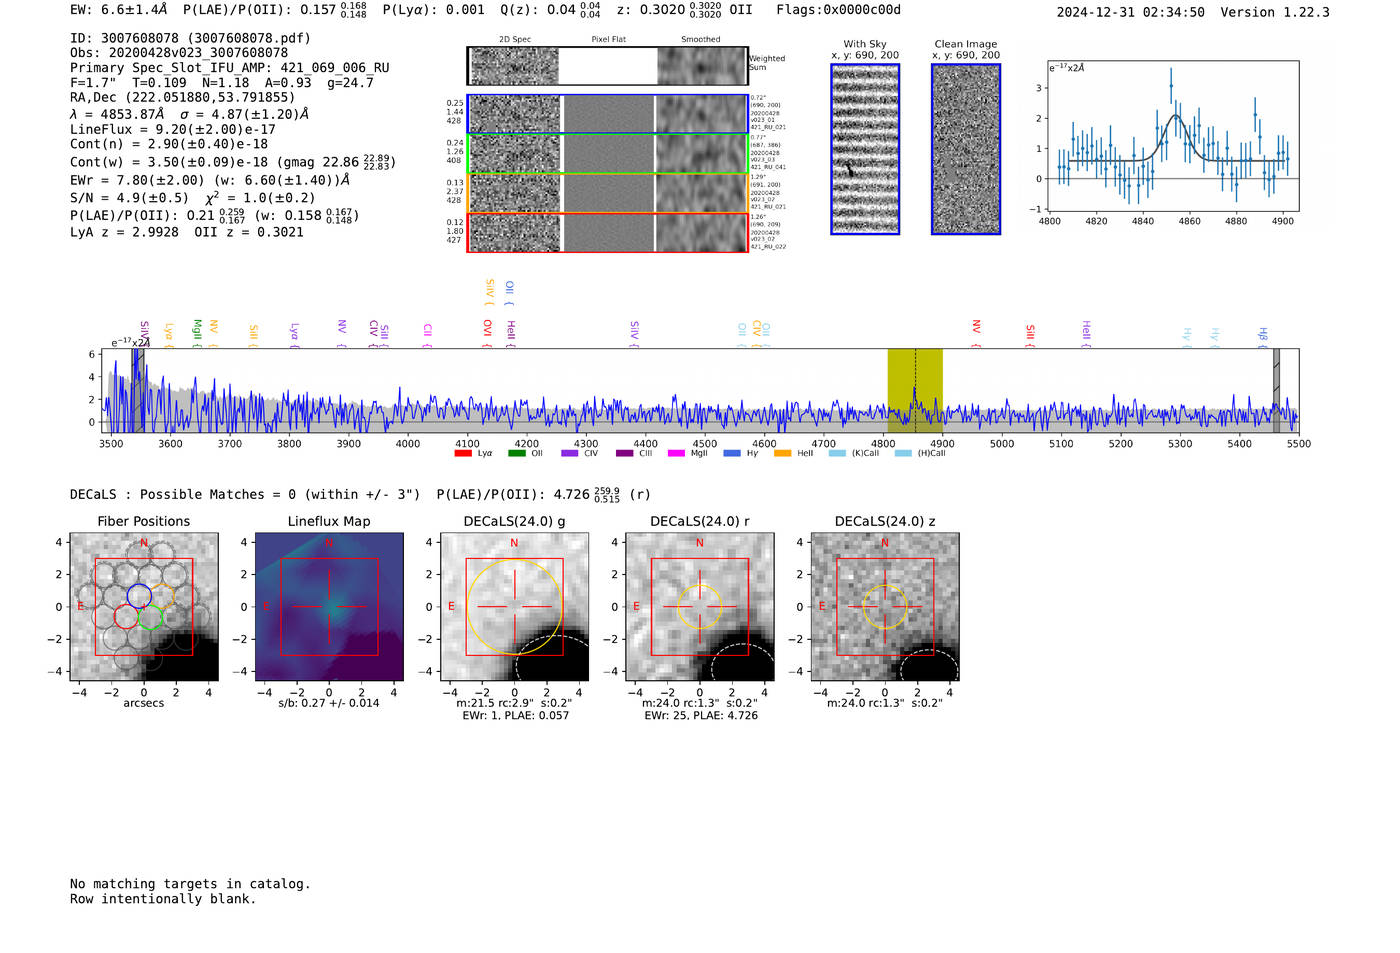Click the Lyα red legend swatch

(462, 453)
